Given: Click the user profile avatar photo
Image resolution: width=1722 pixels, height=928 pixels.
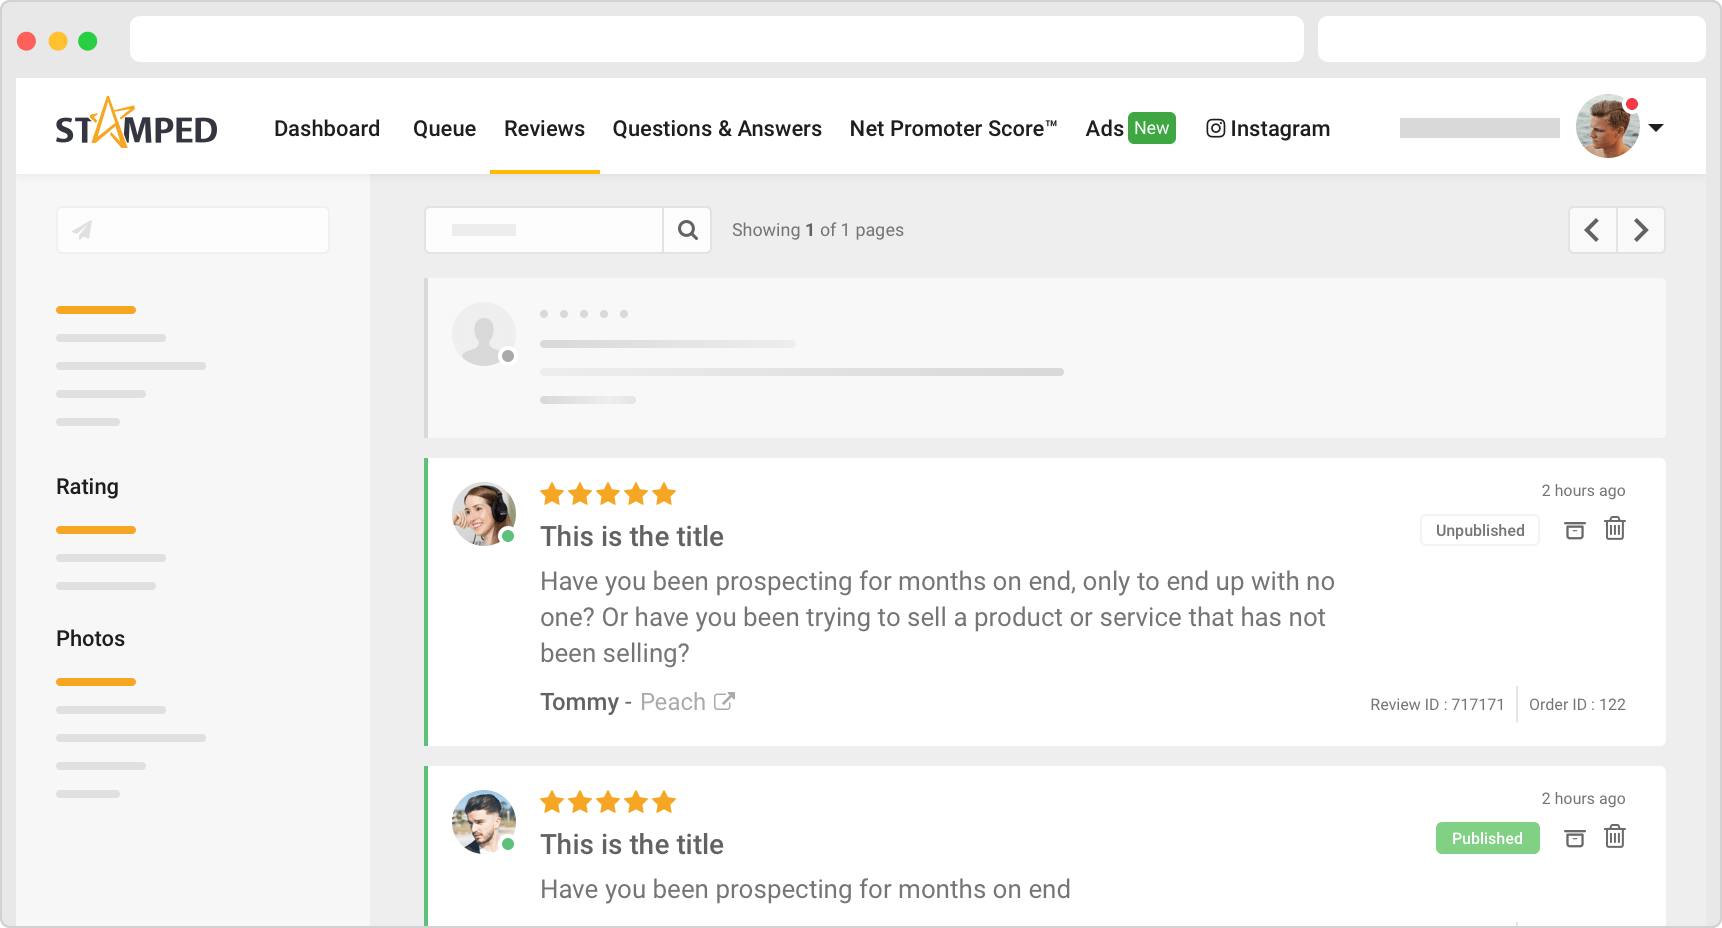Looking at the screenshot, I should (1607, 126).
